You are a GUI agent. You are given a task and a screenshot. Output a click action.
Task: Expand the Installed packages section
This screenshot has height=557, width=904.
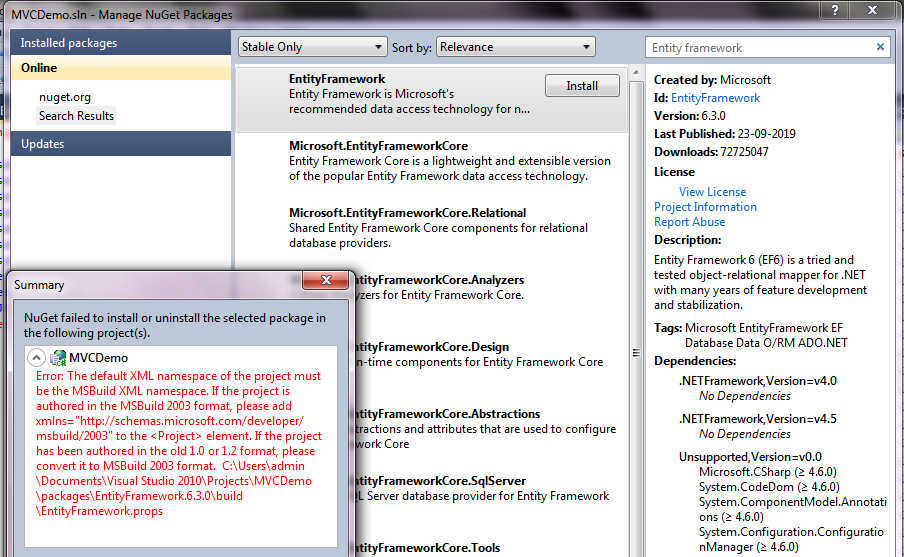[121, 43]
